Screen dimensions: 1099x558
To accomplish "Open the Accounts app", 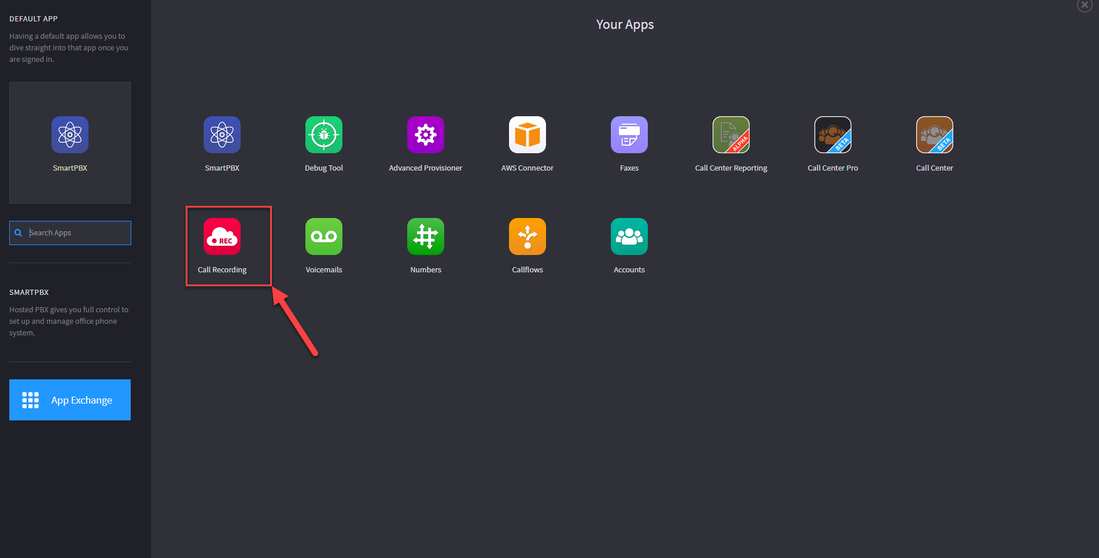I will click(629, 237).
